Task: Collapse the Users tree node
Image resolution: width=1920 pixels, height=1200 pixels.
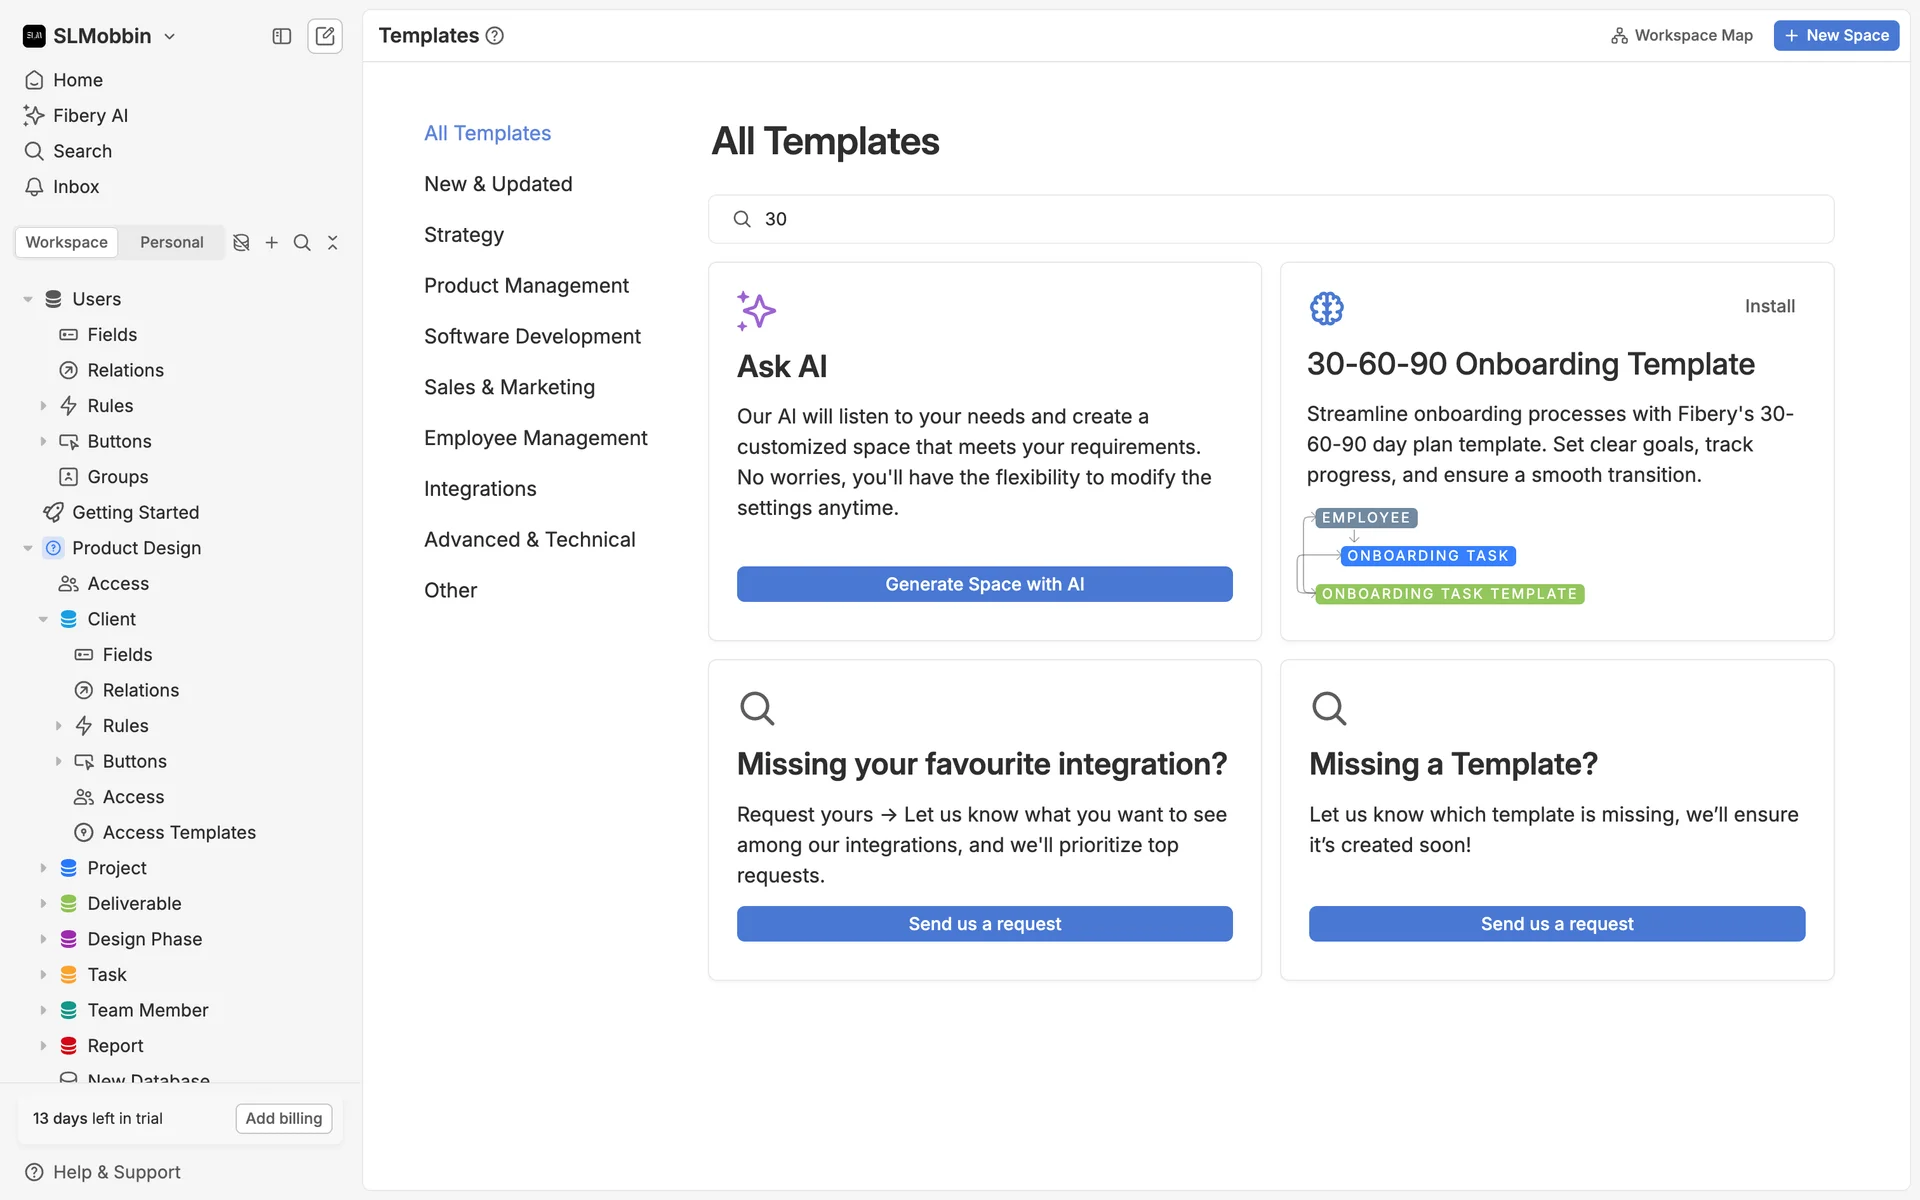Action: tap(28, 299)
